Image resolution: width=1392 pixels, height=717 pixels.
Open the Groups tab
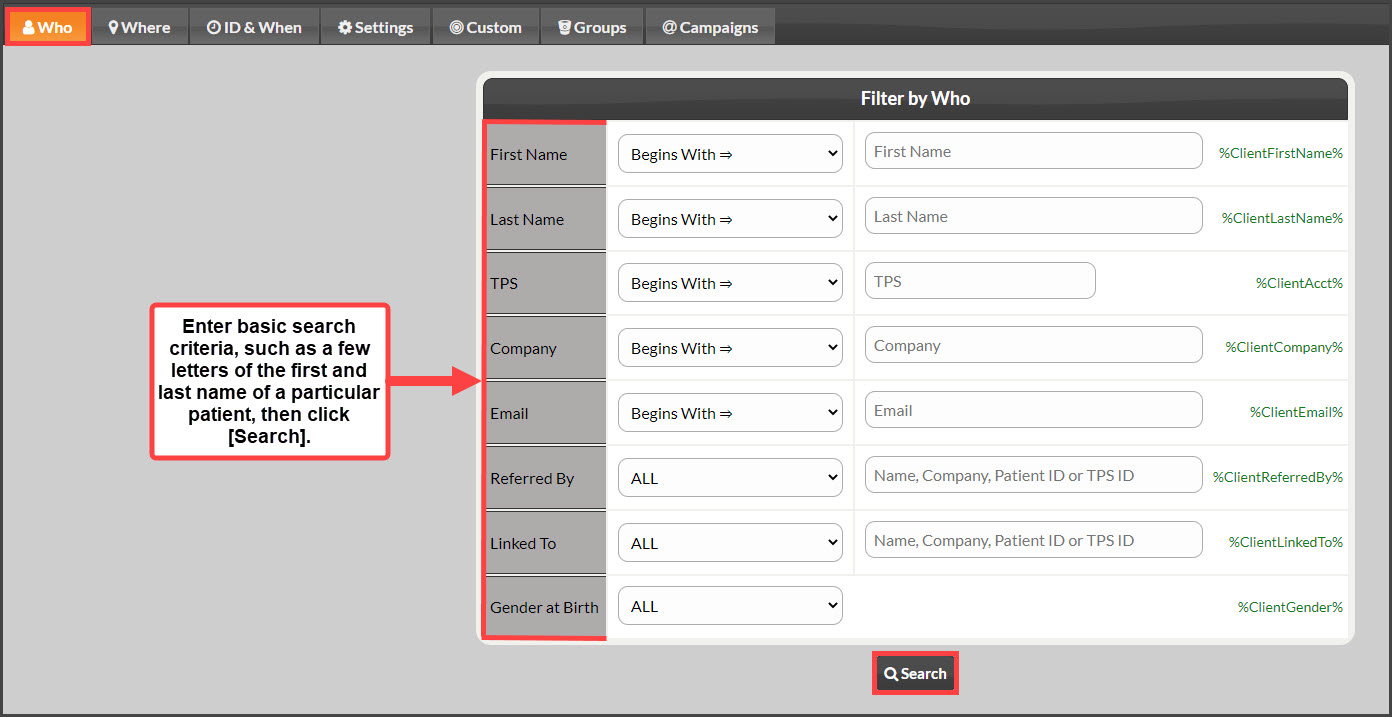coord(593,27)
